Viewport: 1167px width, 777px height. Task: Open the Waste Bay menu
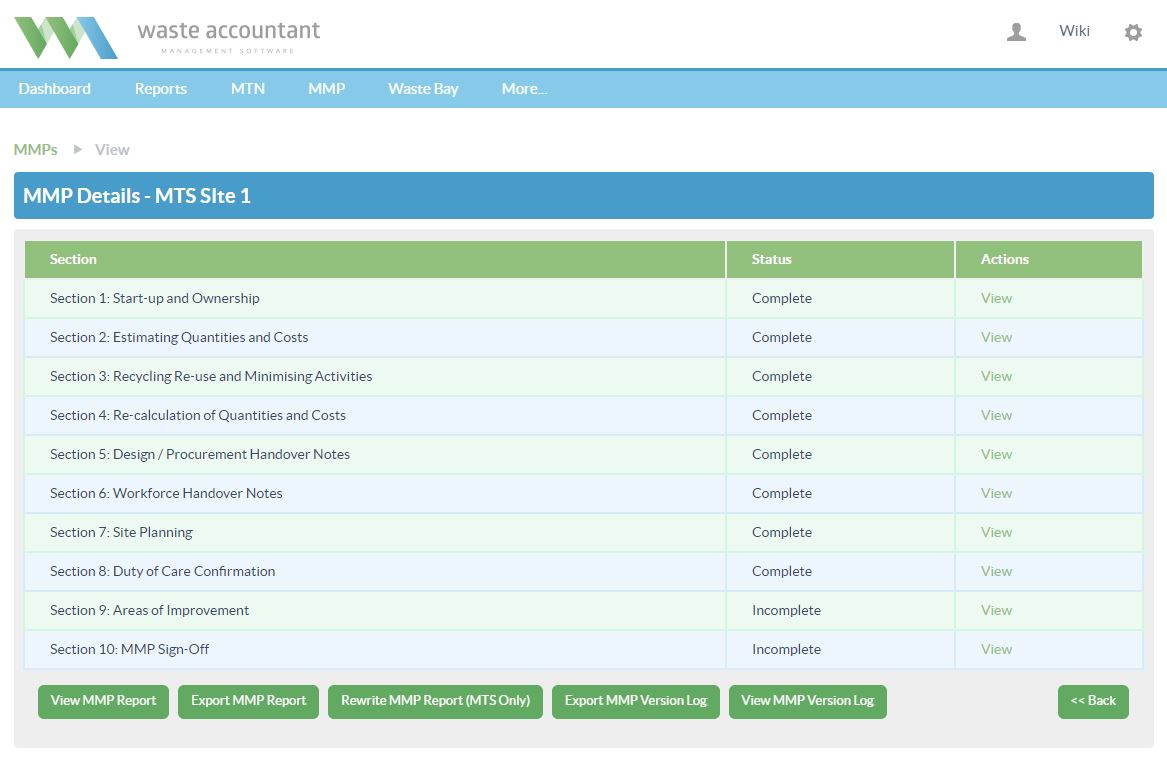click(423, 89)
